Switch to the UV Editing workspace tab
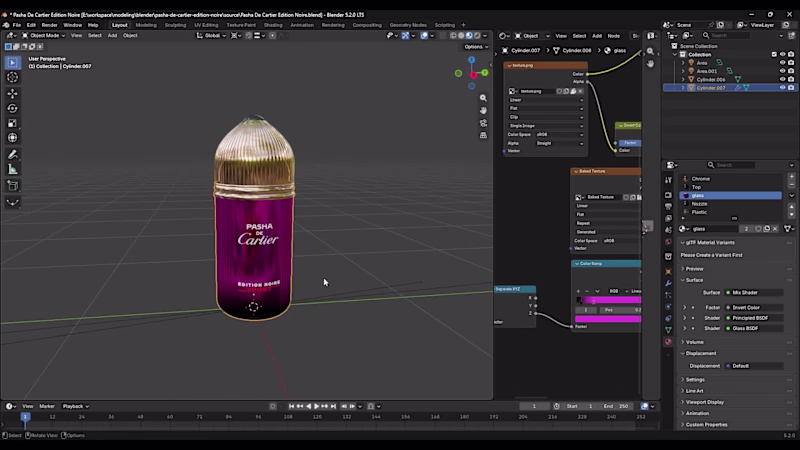The height and width of the screenshot is (450, 800). click(206, 25)
